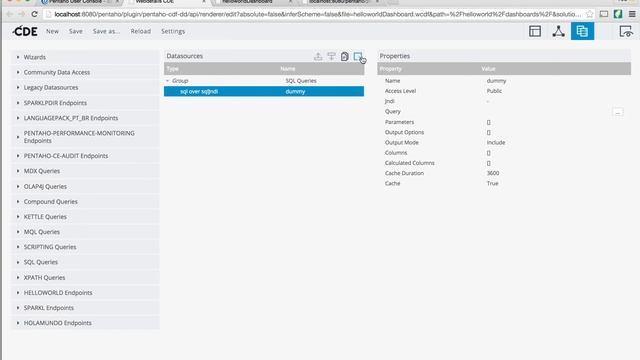Screen dimensions: 640x360
Task: Collapse the Group SQL Queries row
Action: (x=167, y=81)
